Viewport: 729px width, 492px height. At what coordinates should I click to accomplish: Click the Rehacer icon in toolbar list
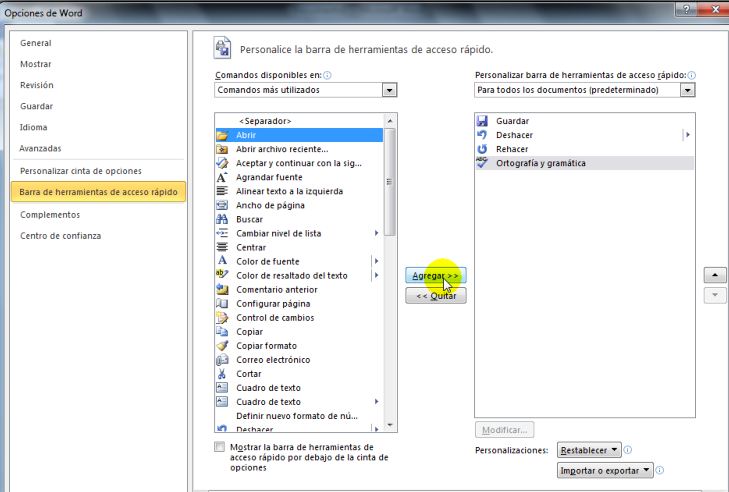click(482, 149)
